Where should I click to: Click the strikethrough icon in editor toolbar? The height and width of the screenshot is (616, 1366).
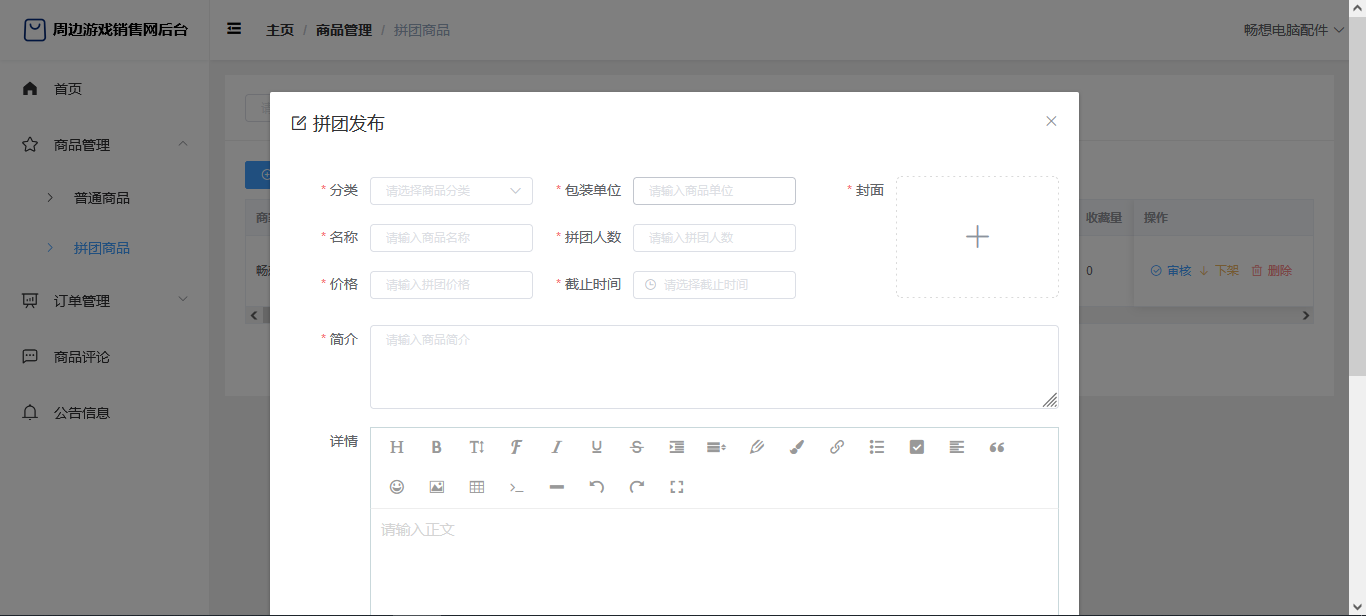tap(637, 447)
